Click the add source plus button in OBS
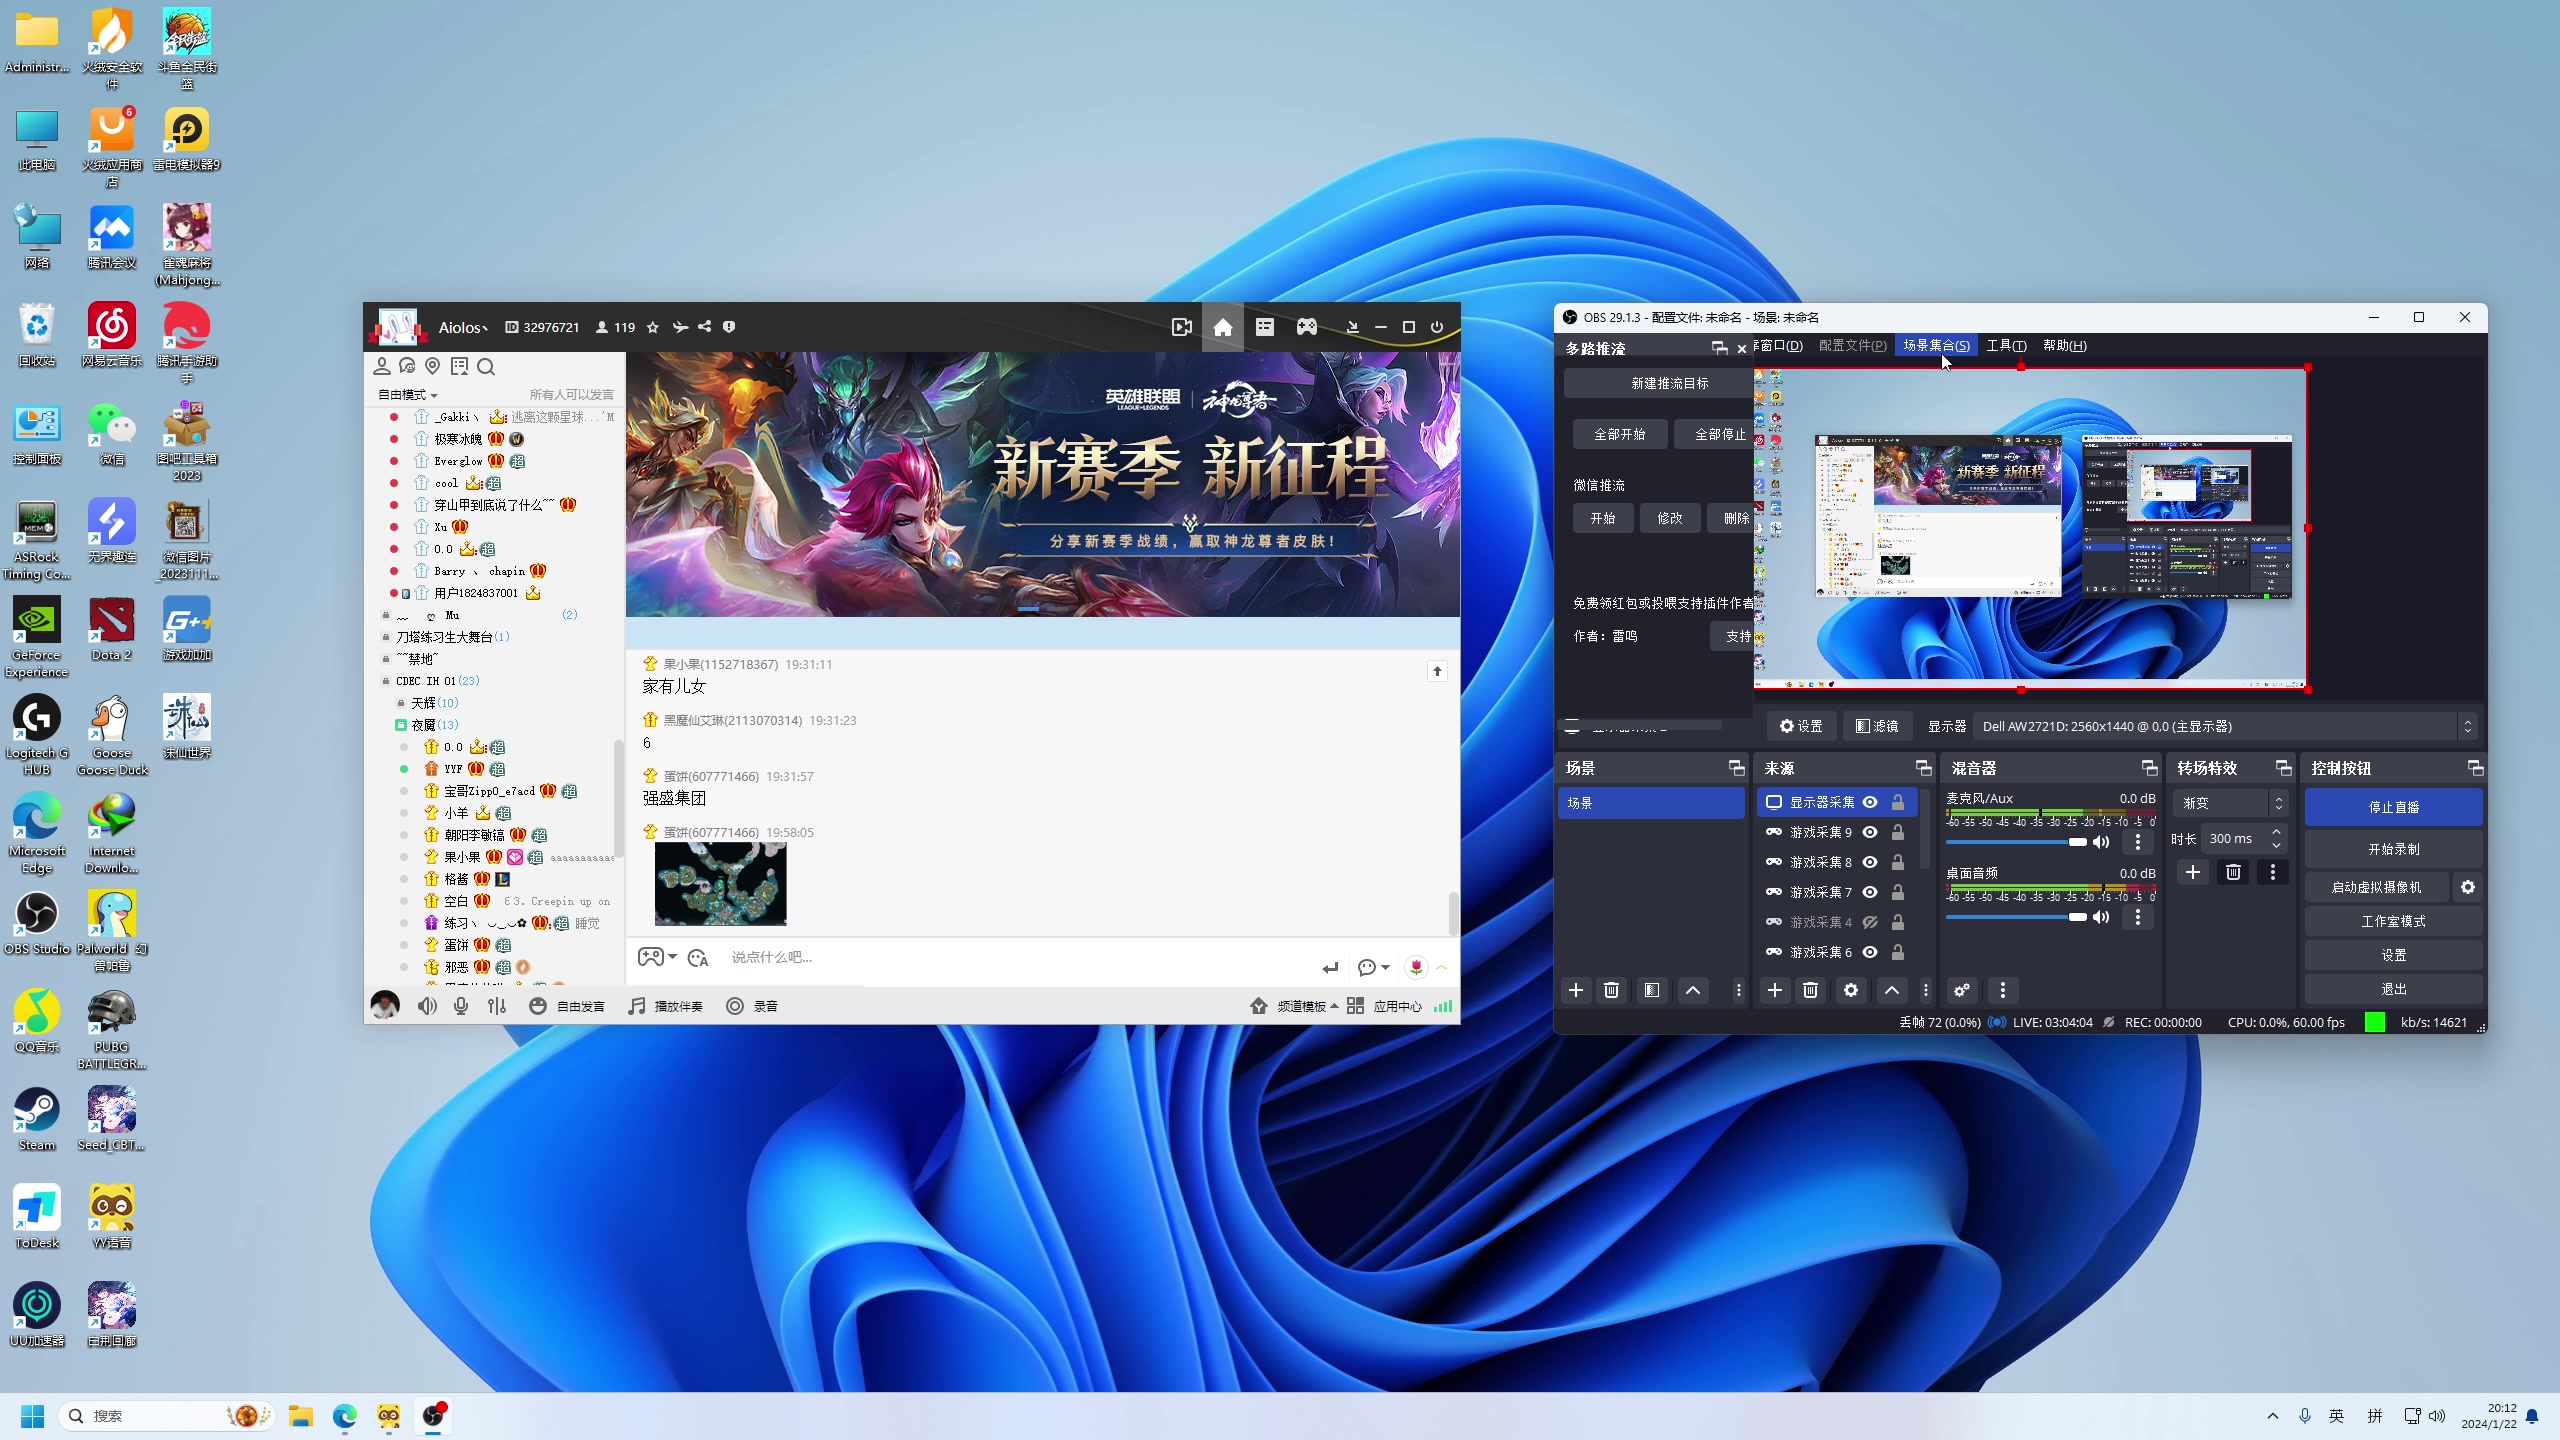 [x=1774, y=990]
